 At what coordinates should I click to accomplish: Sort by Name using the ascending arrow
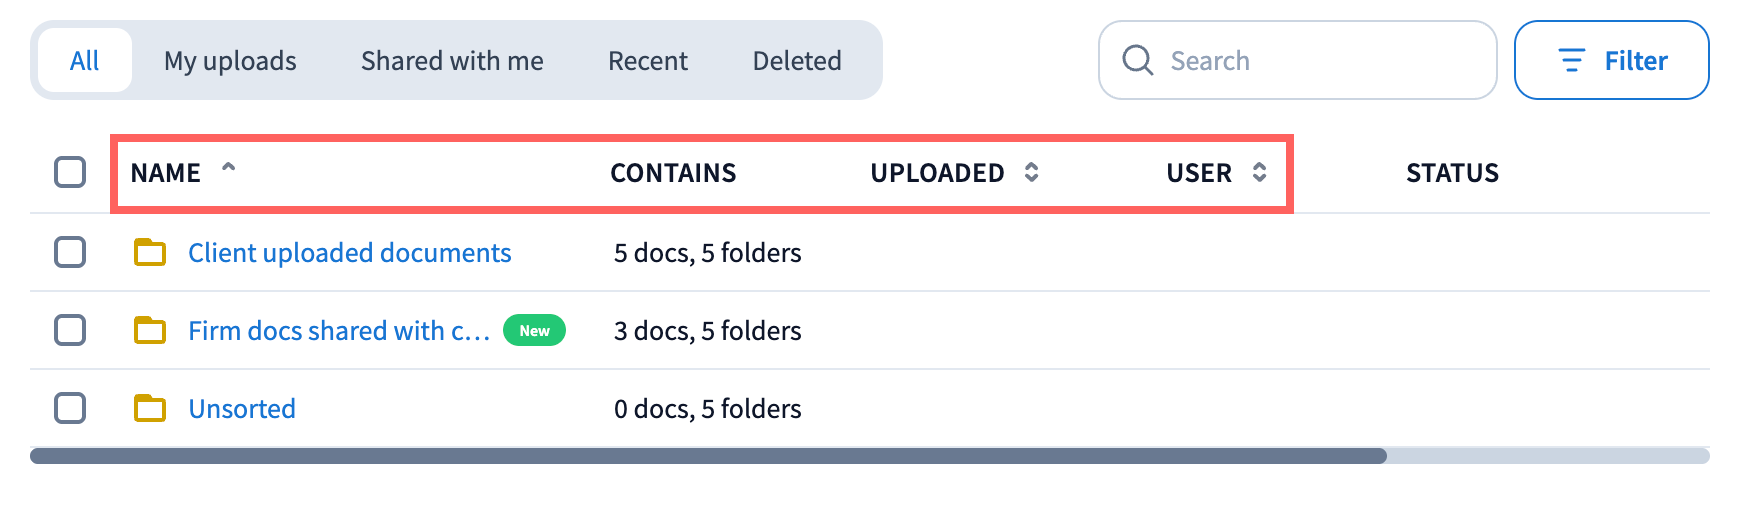pyautogui.click(x=228, y=168)
